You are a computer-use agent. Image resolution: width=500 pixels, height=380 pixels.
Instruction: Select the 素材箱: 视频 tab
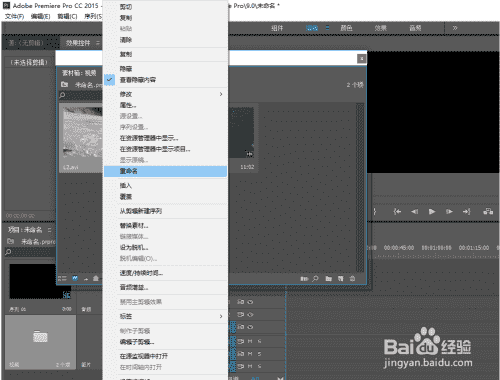pos(79,73)
